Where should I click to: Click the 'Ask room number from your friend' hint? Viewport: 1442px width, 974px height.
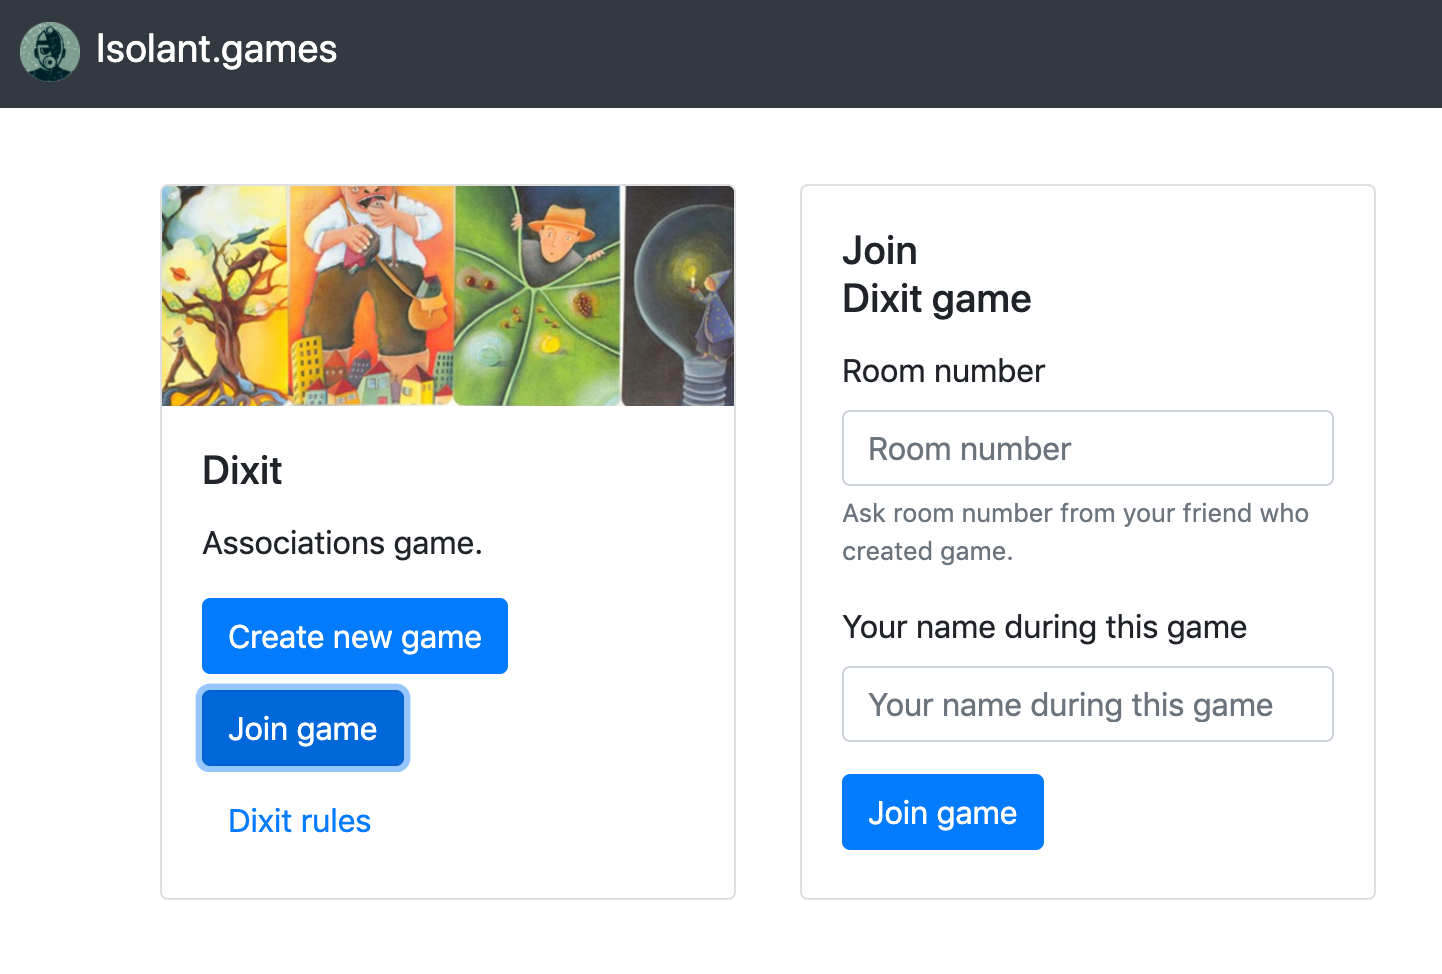click(1075, 532)
